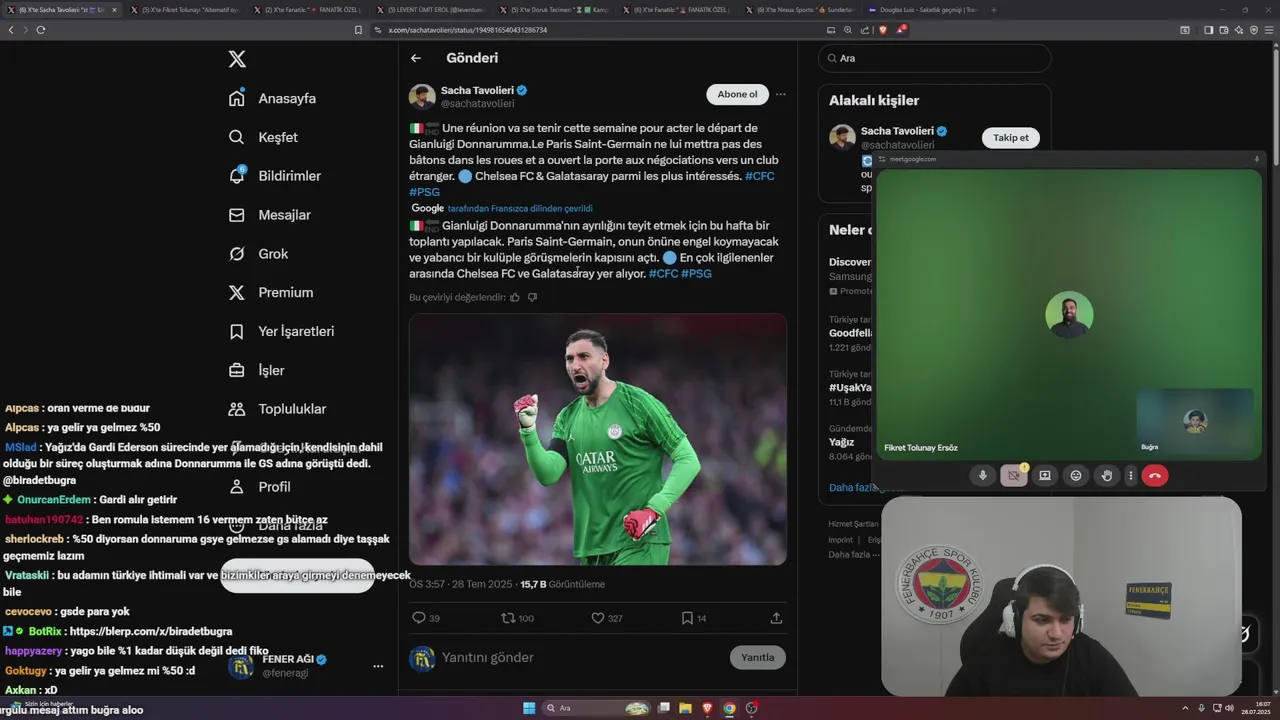Rate the translation thumbs down
Image resolution: width=1280 pixels, height=720 pixels.
532,297
